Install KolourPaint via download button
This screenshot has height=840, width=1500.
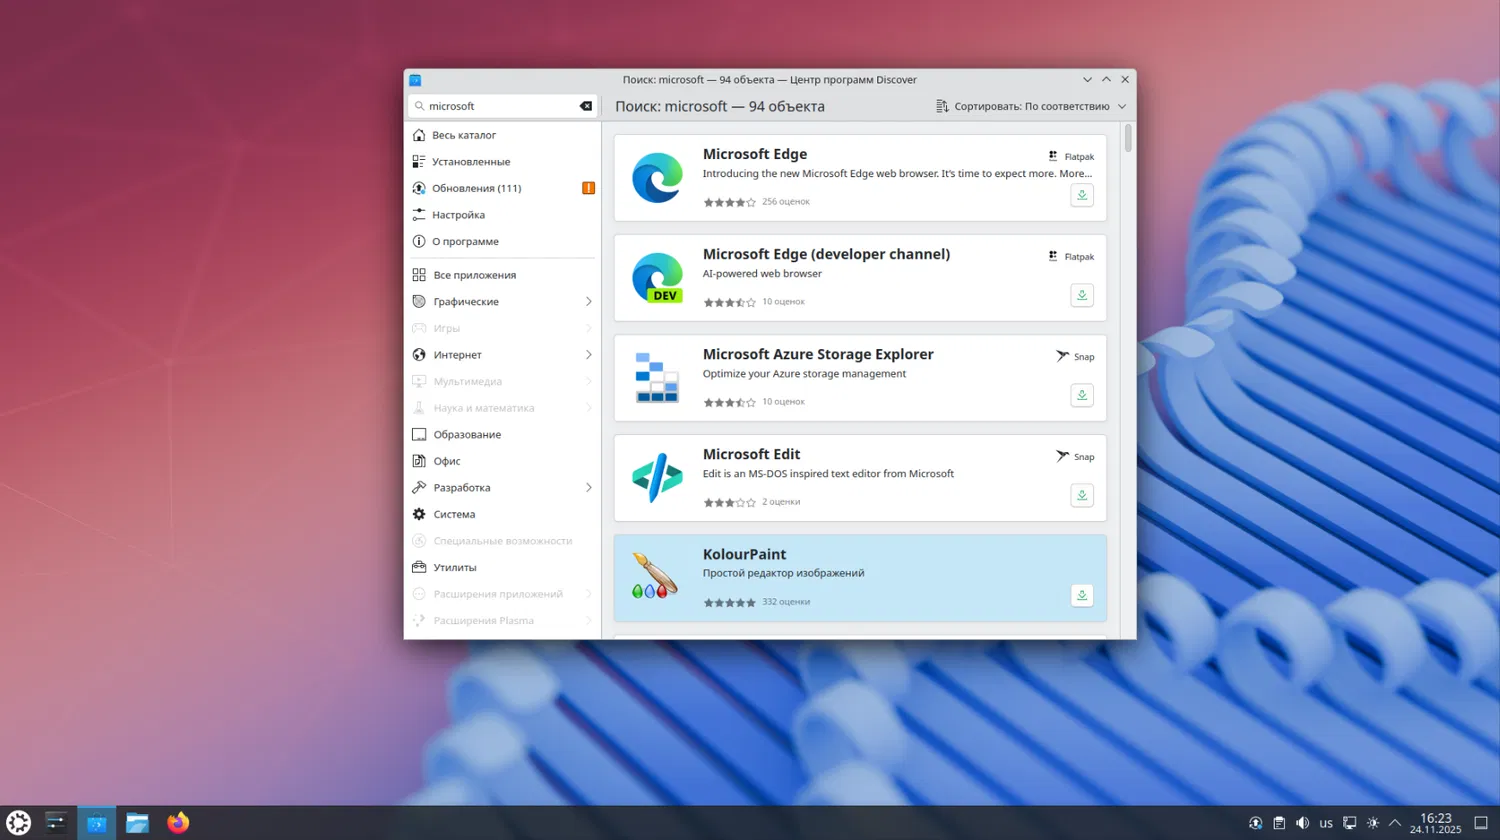pos(1082,596)
